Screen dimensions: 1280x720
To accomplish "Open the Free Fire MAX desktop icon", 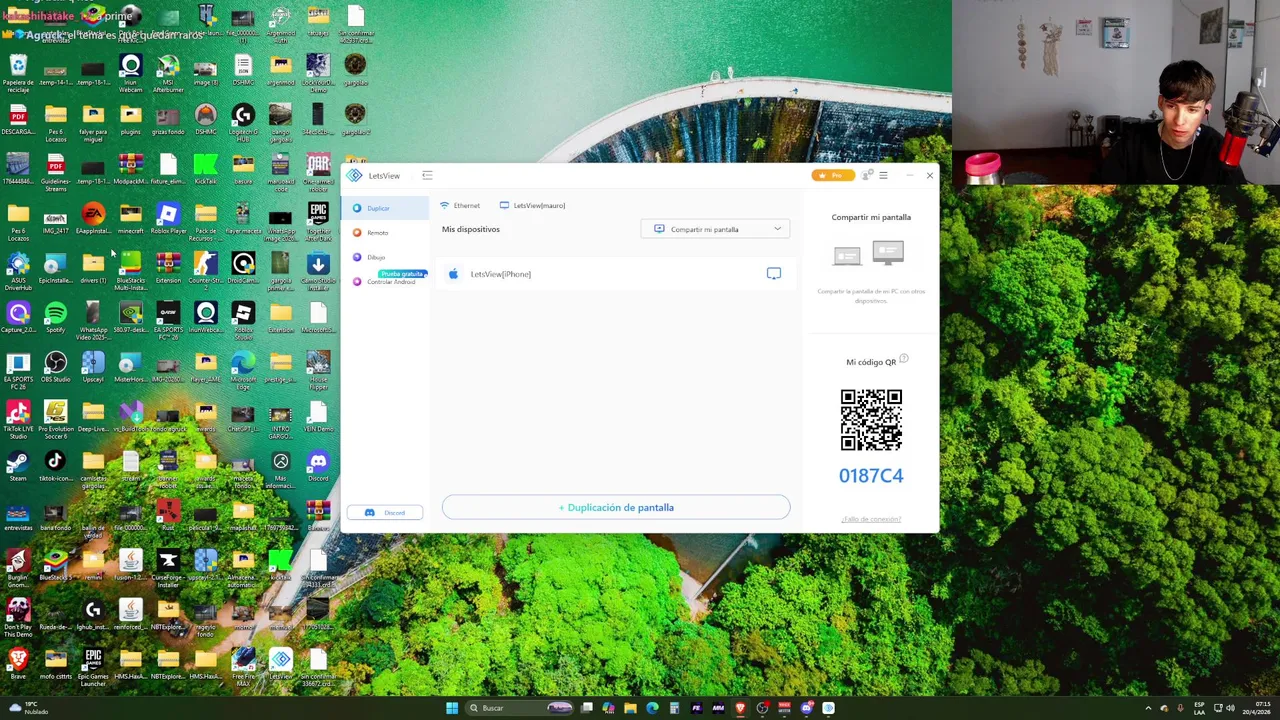I will 243,667.
